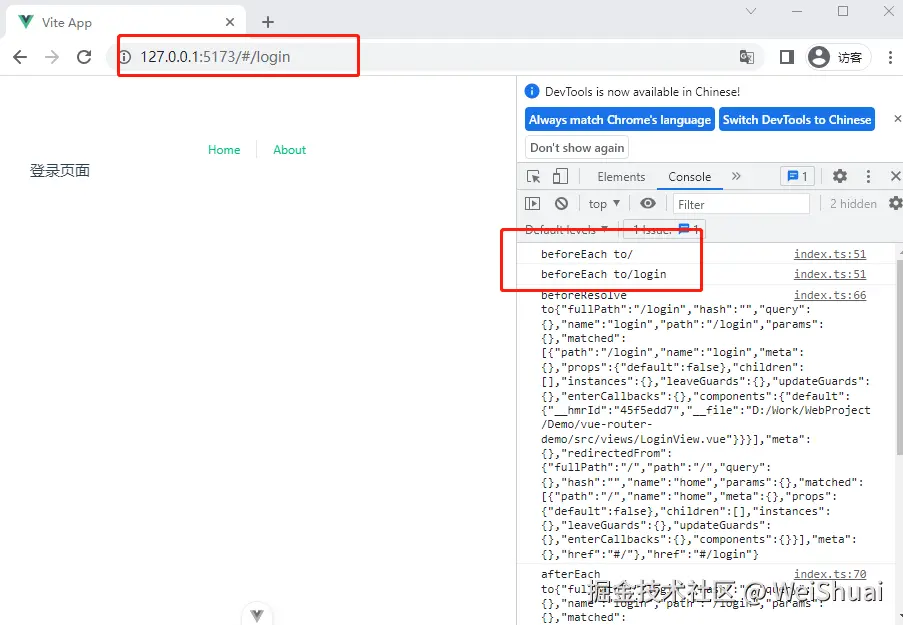Go back with the browser back arrow
The height and width of the screenshot is (625, 903).
click(x=20, y=56)
